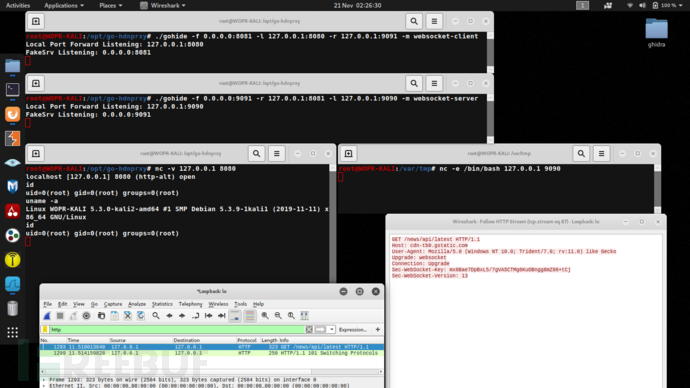Reload the capture file in Wireshark toolbar
690x388 pixels.
tap(141, 316)
